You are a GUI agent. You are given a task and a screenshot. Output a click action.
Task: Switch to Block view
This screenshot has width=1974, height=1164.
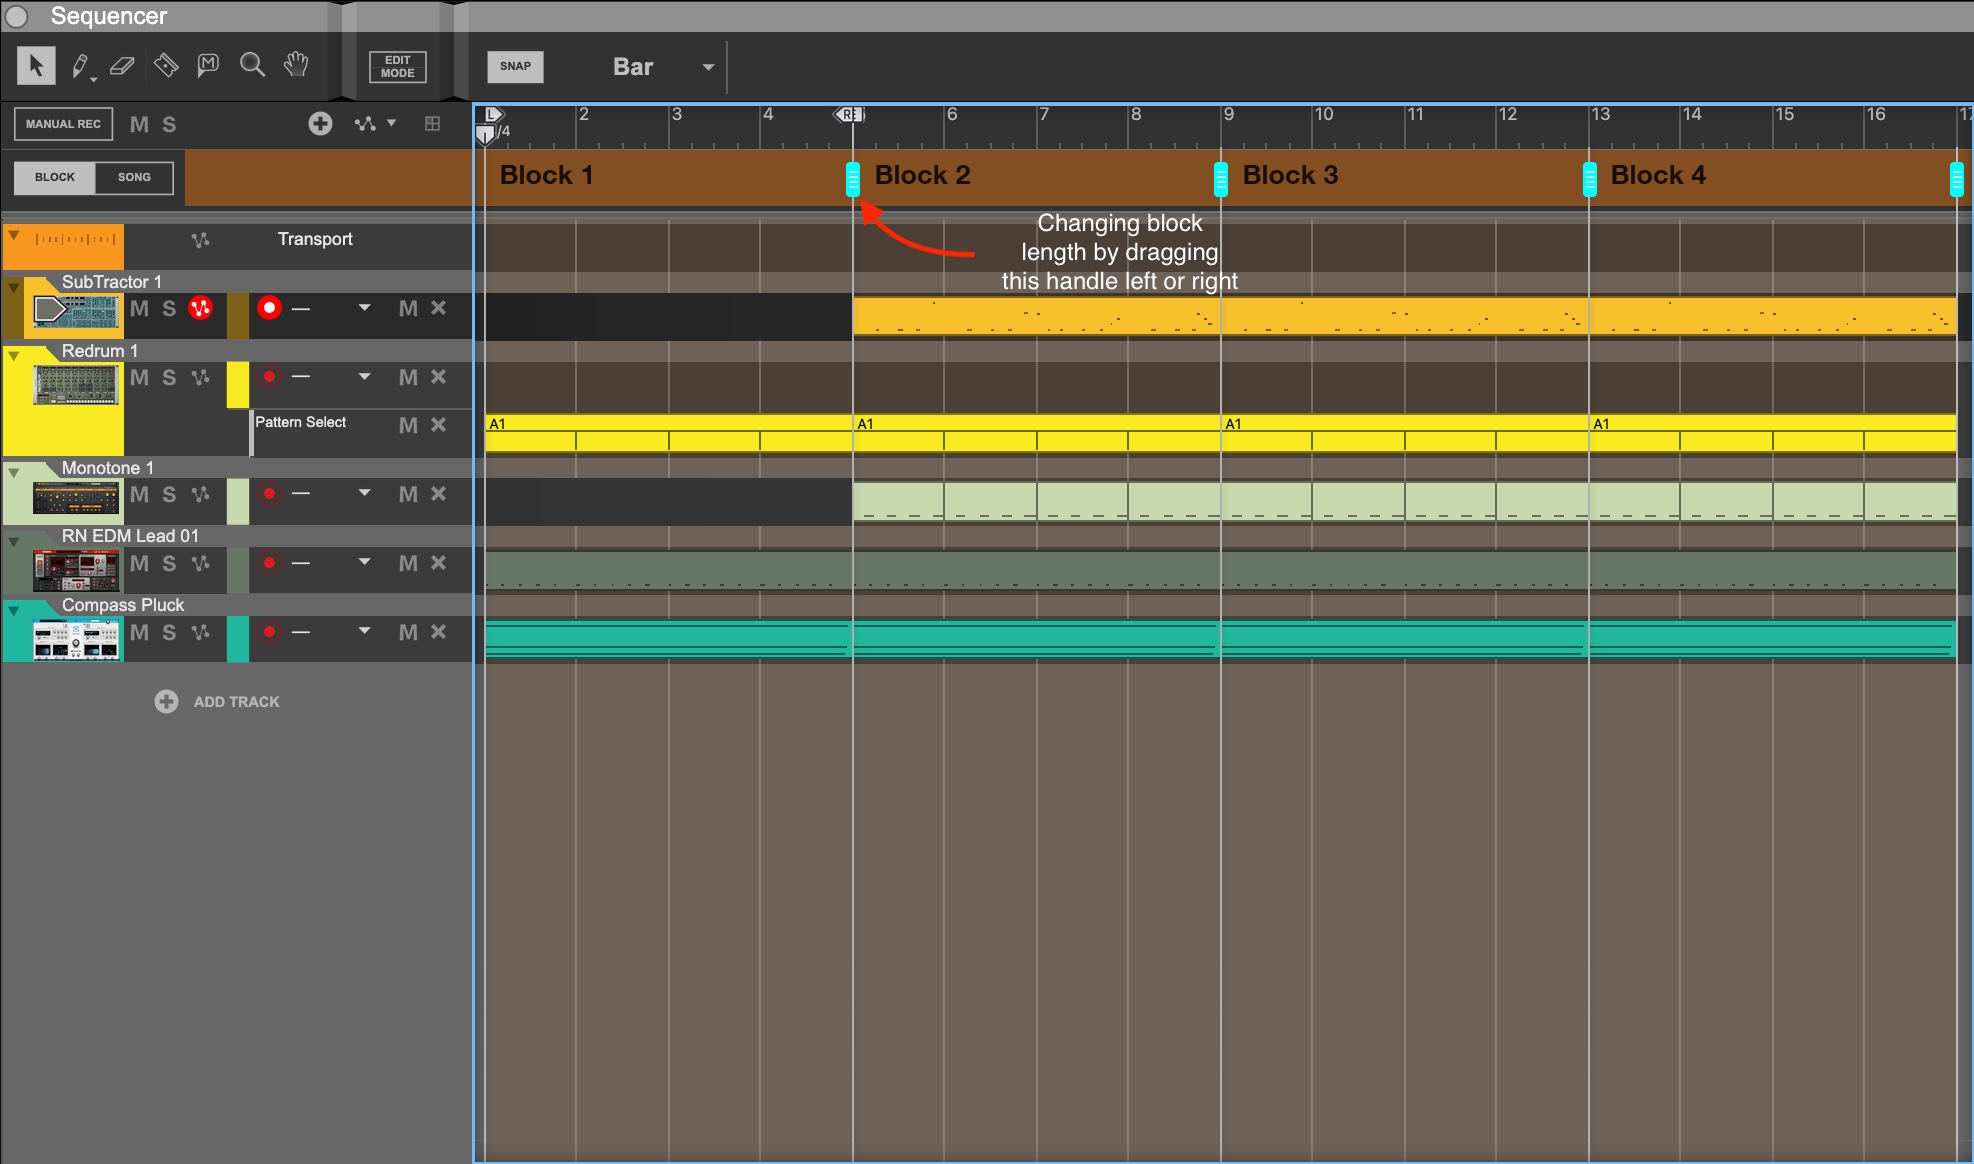point(55,178)
